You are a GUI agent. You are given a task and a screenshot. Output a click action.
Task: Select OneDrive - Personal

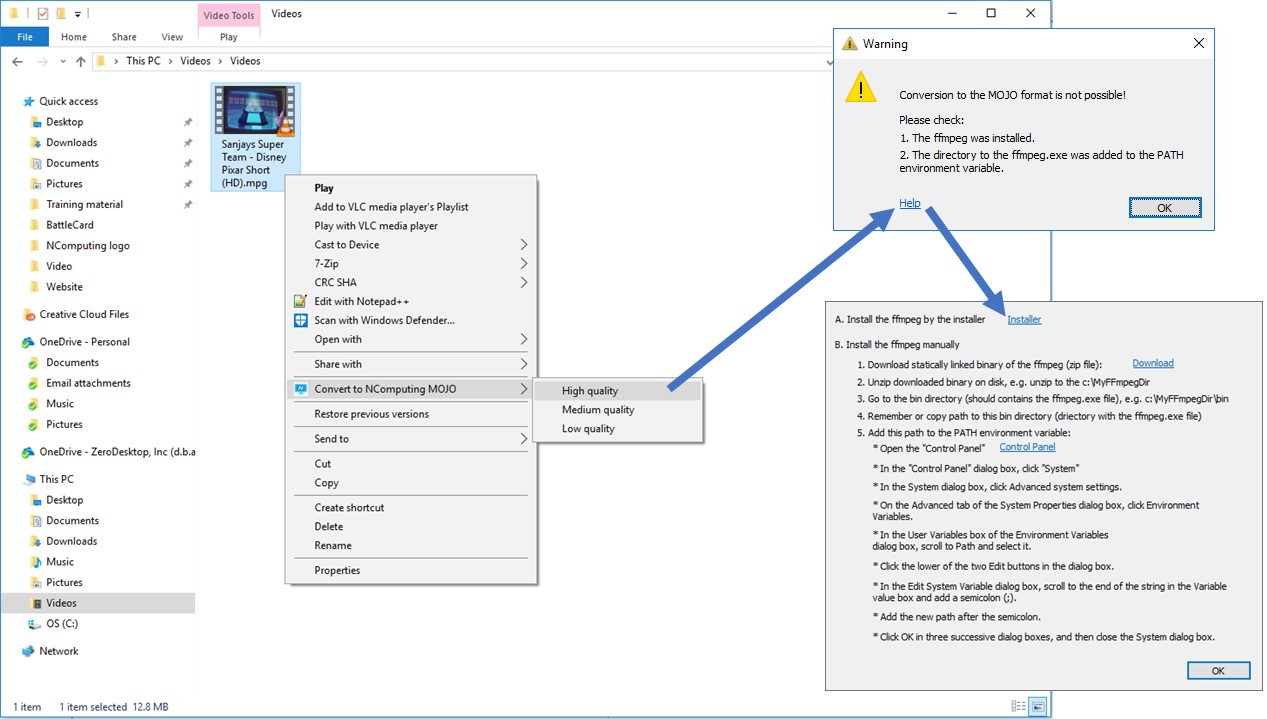point(84,342)
